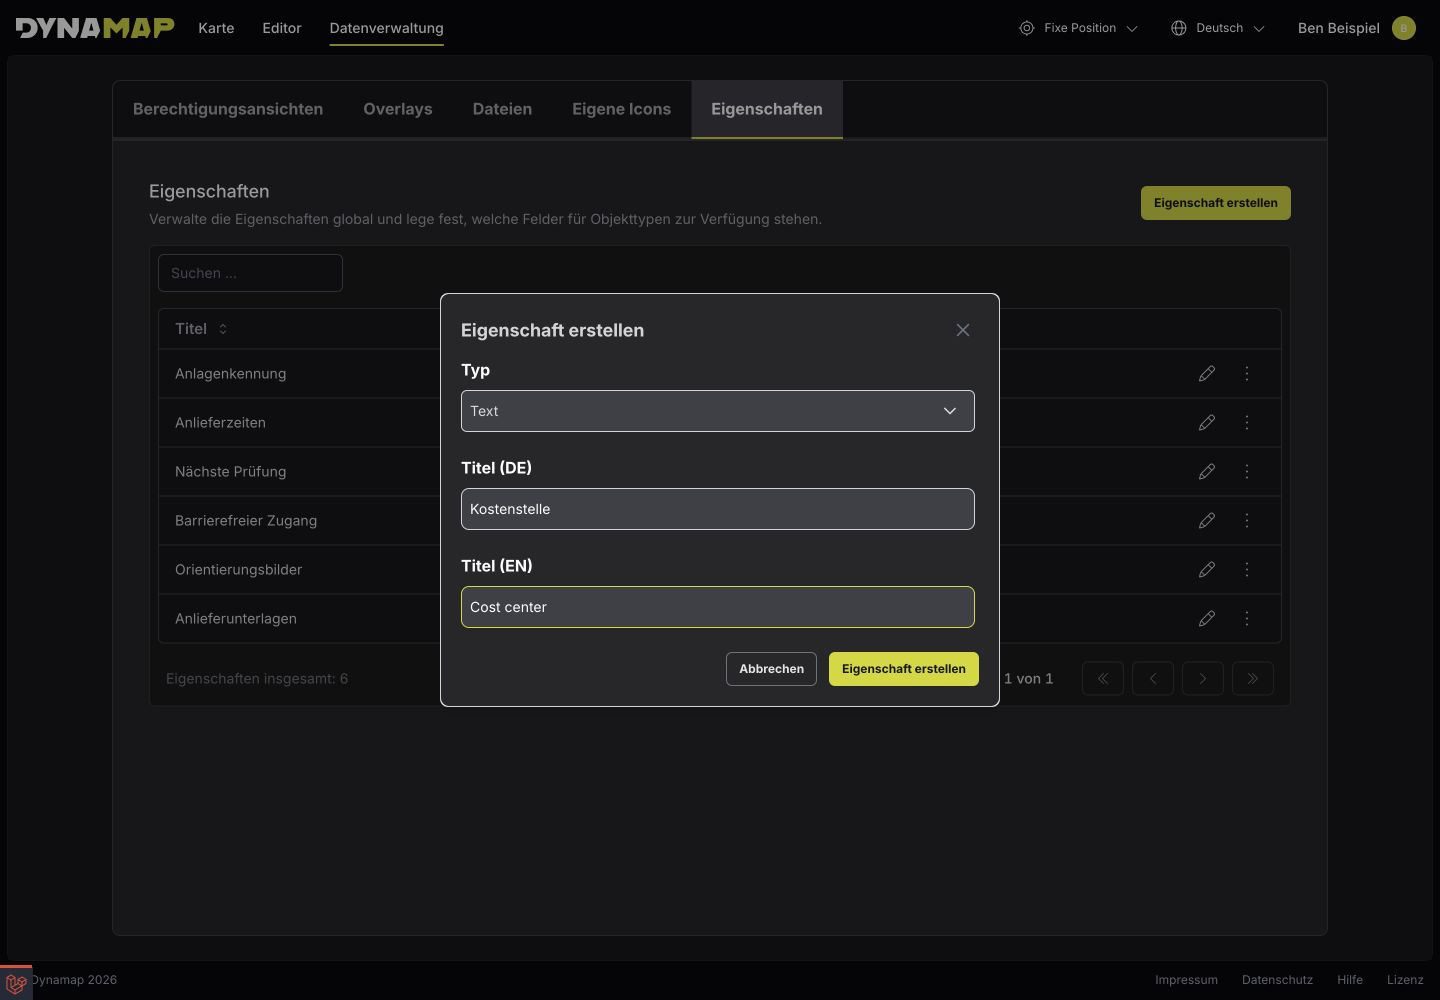This screenshot has height=1000, width=1440.
Task: Expand the Fixe Position dropdown
Action: click(x=1078, y=28)
